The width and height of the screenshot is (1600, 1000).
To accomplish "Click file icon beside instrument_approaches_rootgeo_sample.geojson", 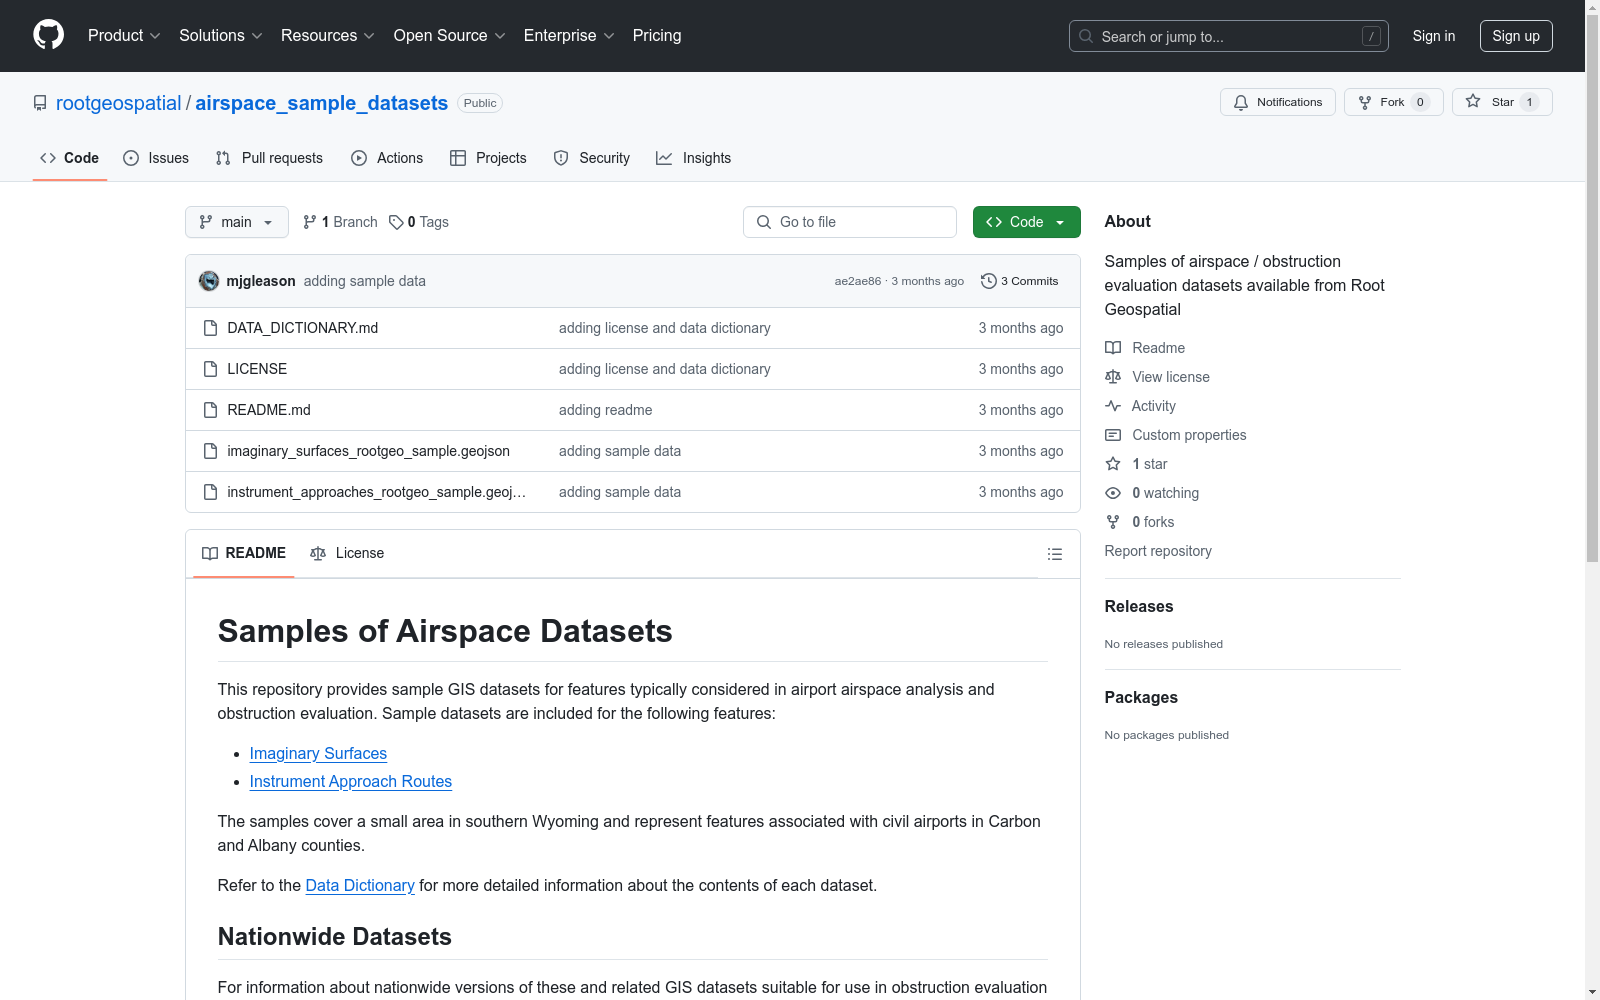I will pyautogui.click(x=210, y=492).
